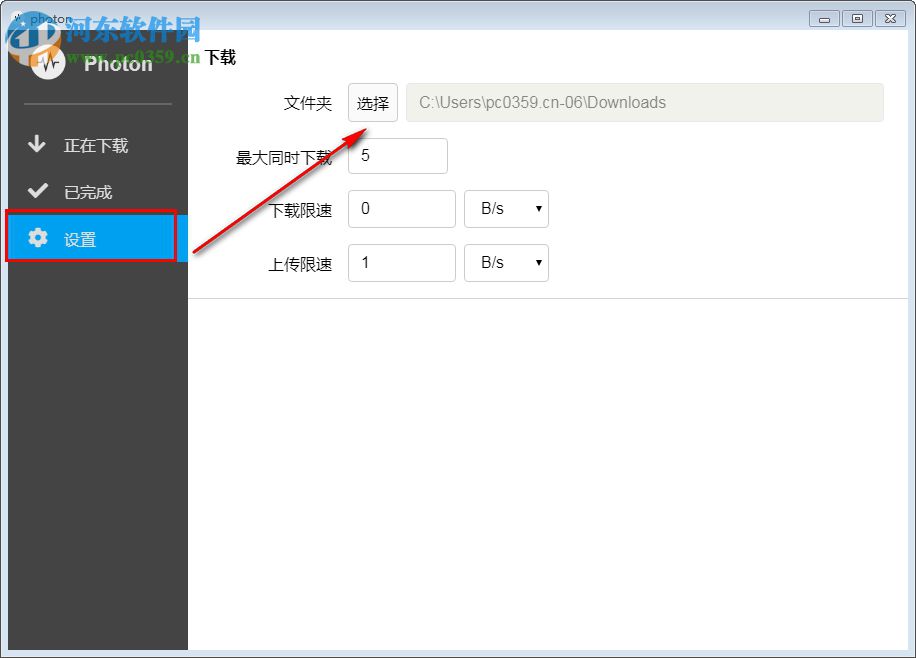This screenshot has width=916, height=658.
Task: Open the download speed unit B/s dropdown
Action: pos(506,209)
